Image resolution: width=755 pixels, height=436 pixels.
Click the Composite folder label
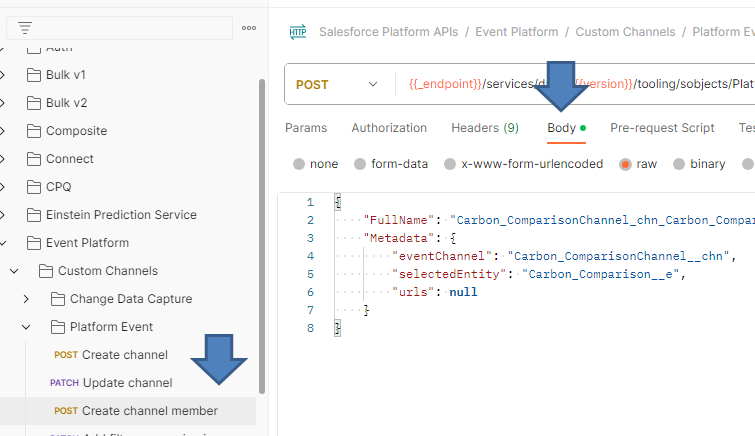coord(77,131)
